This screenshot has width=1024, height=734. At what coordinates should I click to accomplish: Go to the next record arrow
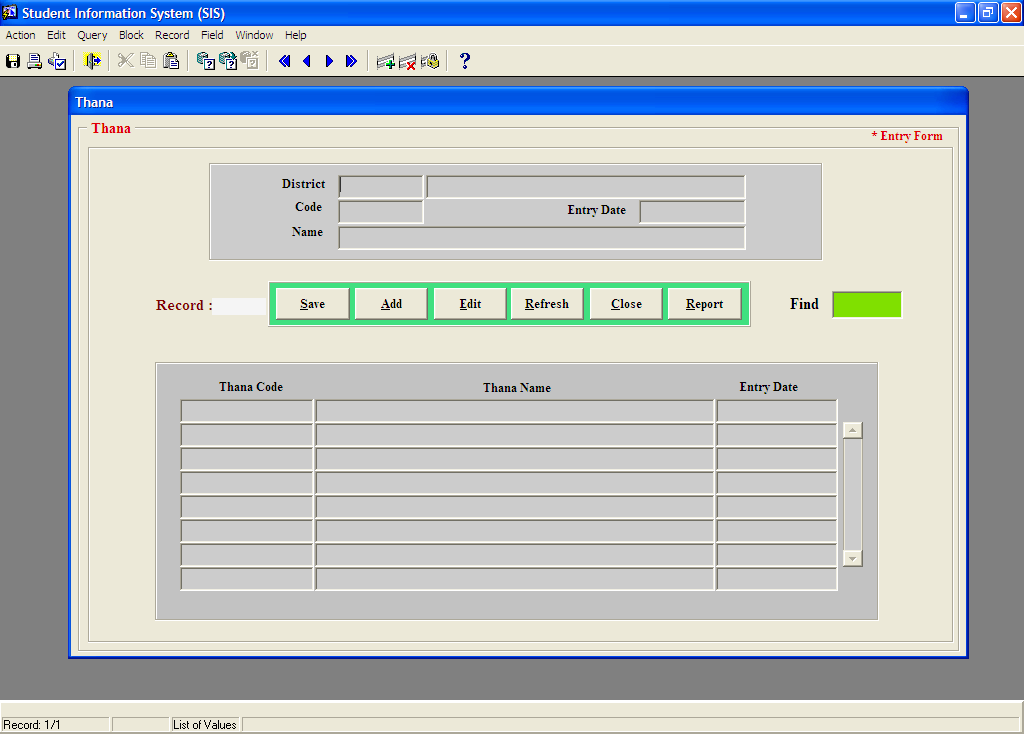click(x=329, y=61)
